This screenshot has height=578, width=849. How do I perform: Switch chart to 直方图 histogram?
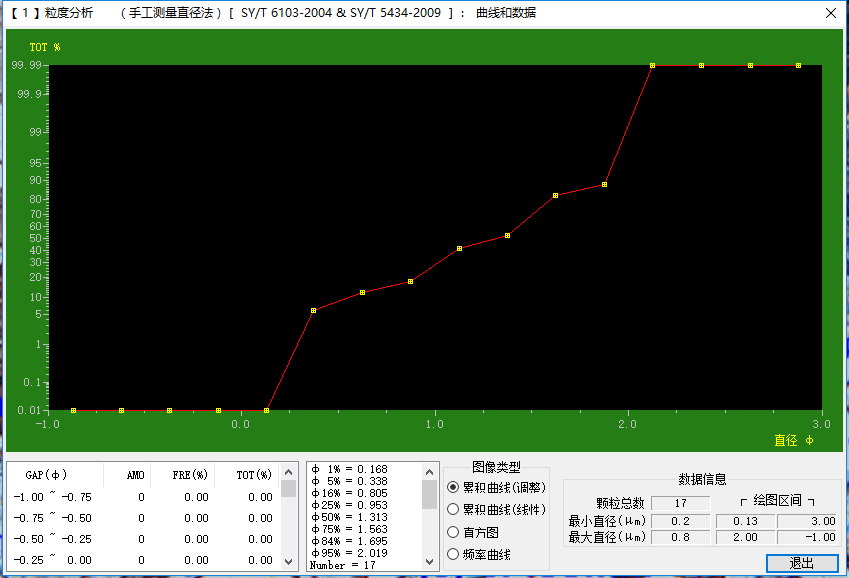pyautogui.click(x=455, y=532)
